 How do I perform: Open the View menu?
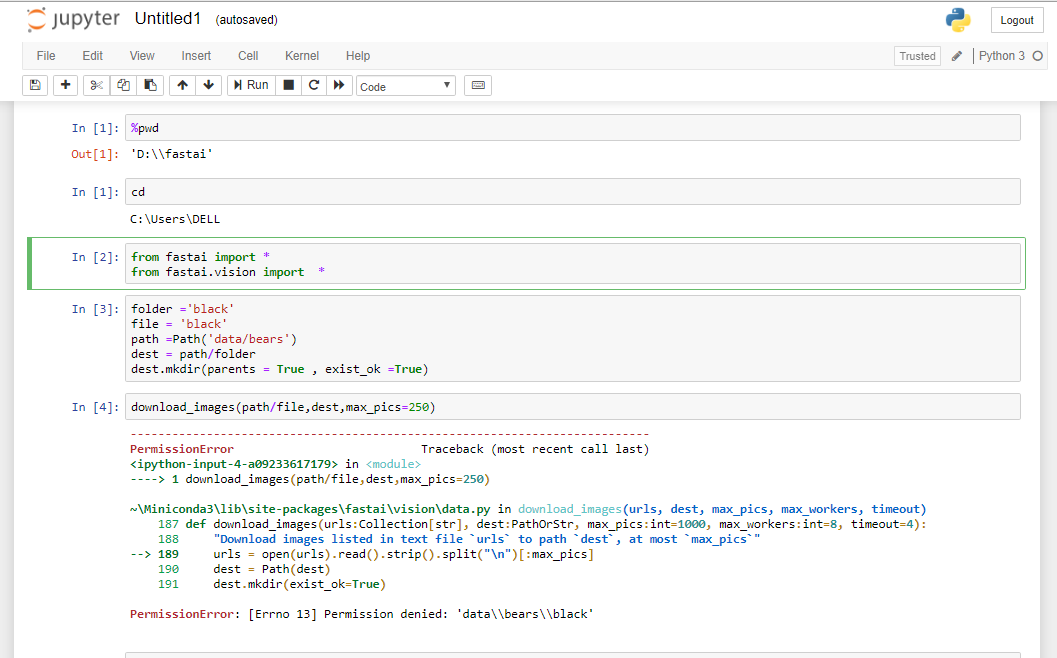click(142, 56)
